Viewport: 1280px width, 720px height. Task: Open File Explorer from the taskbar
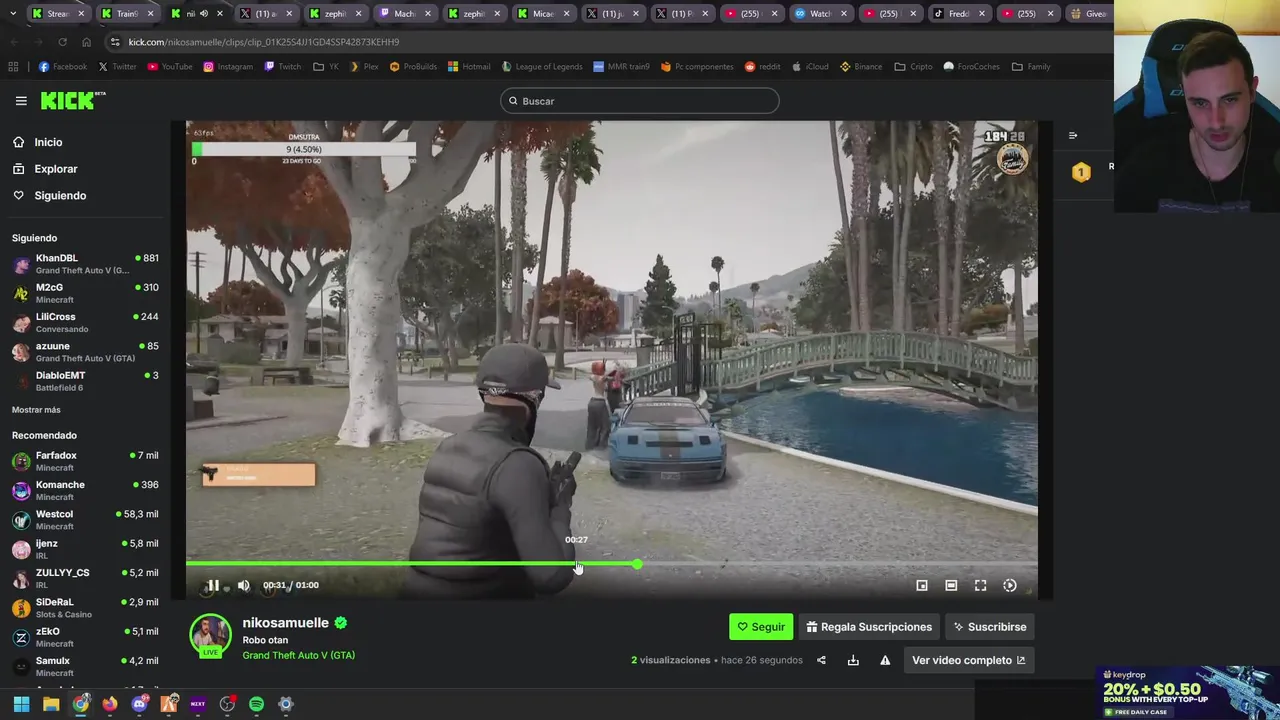tap(51, 704)
